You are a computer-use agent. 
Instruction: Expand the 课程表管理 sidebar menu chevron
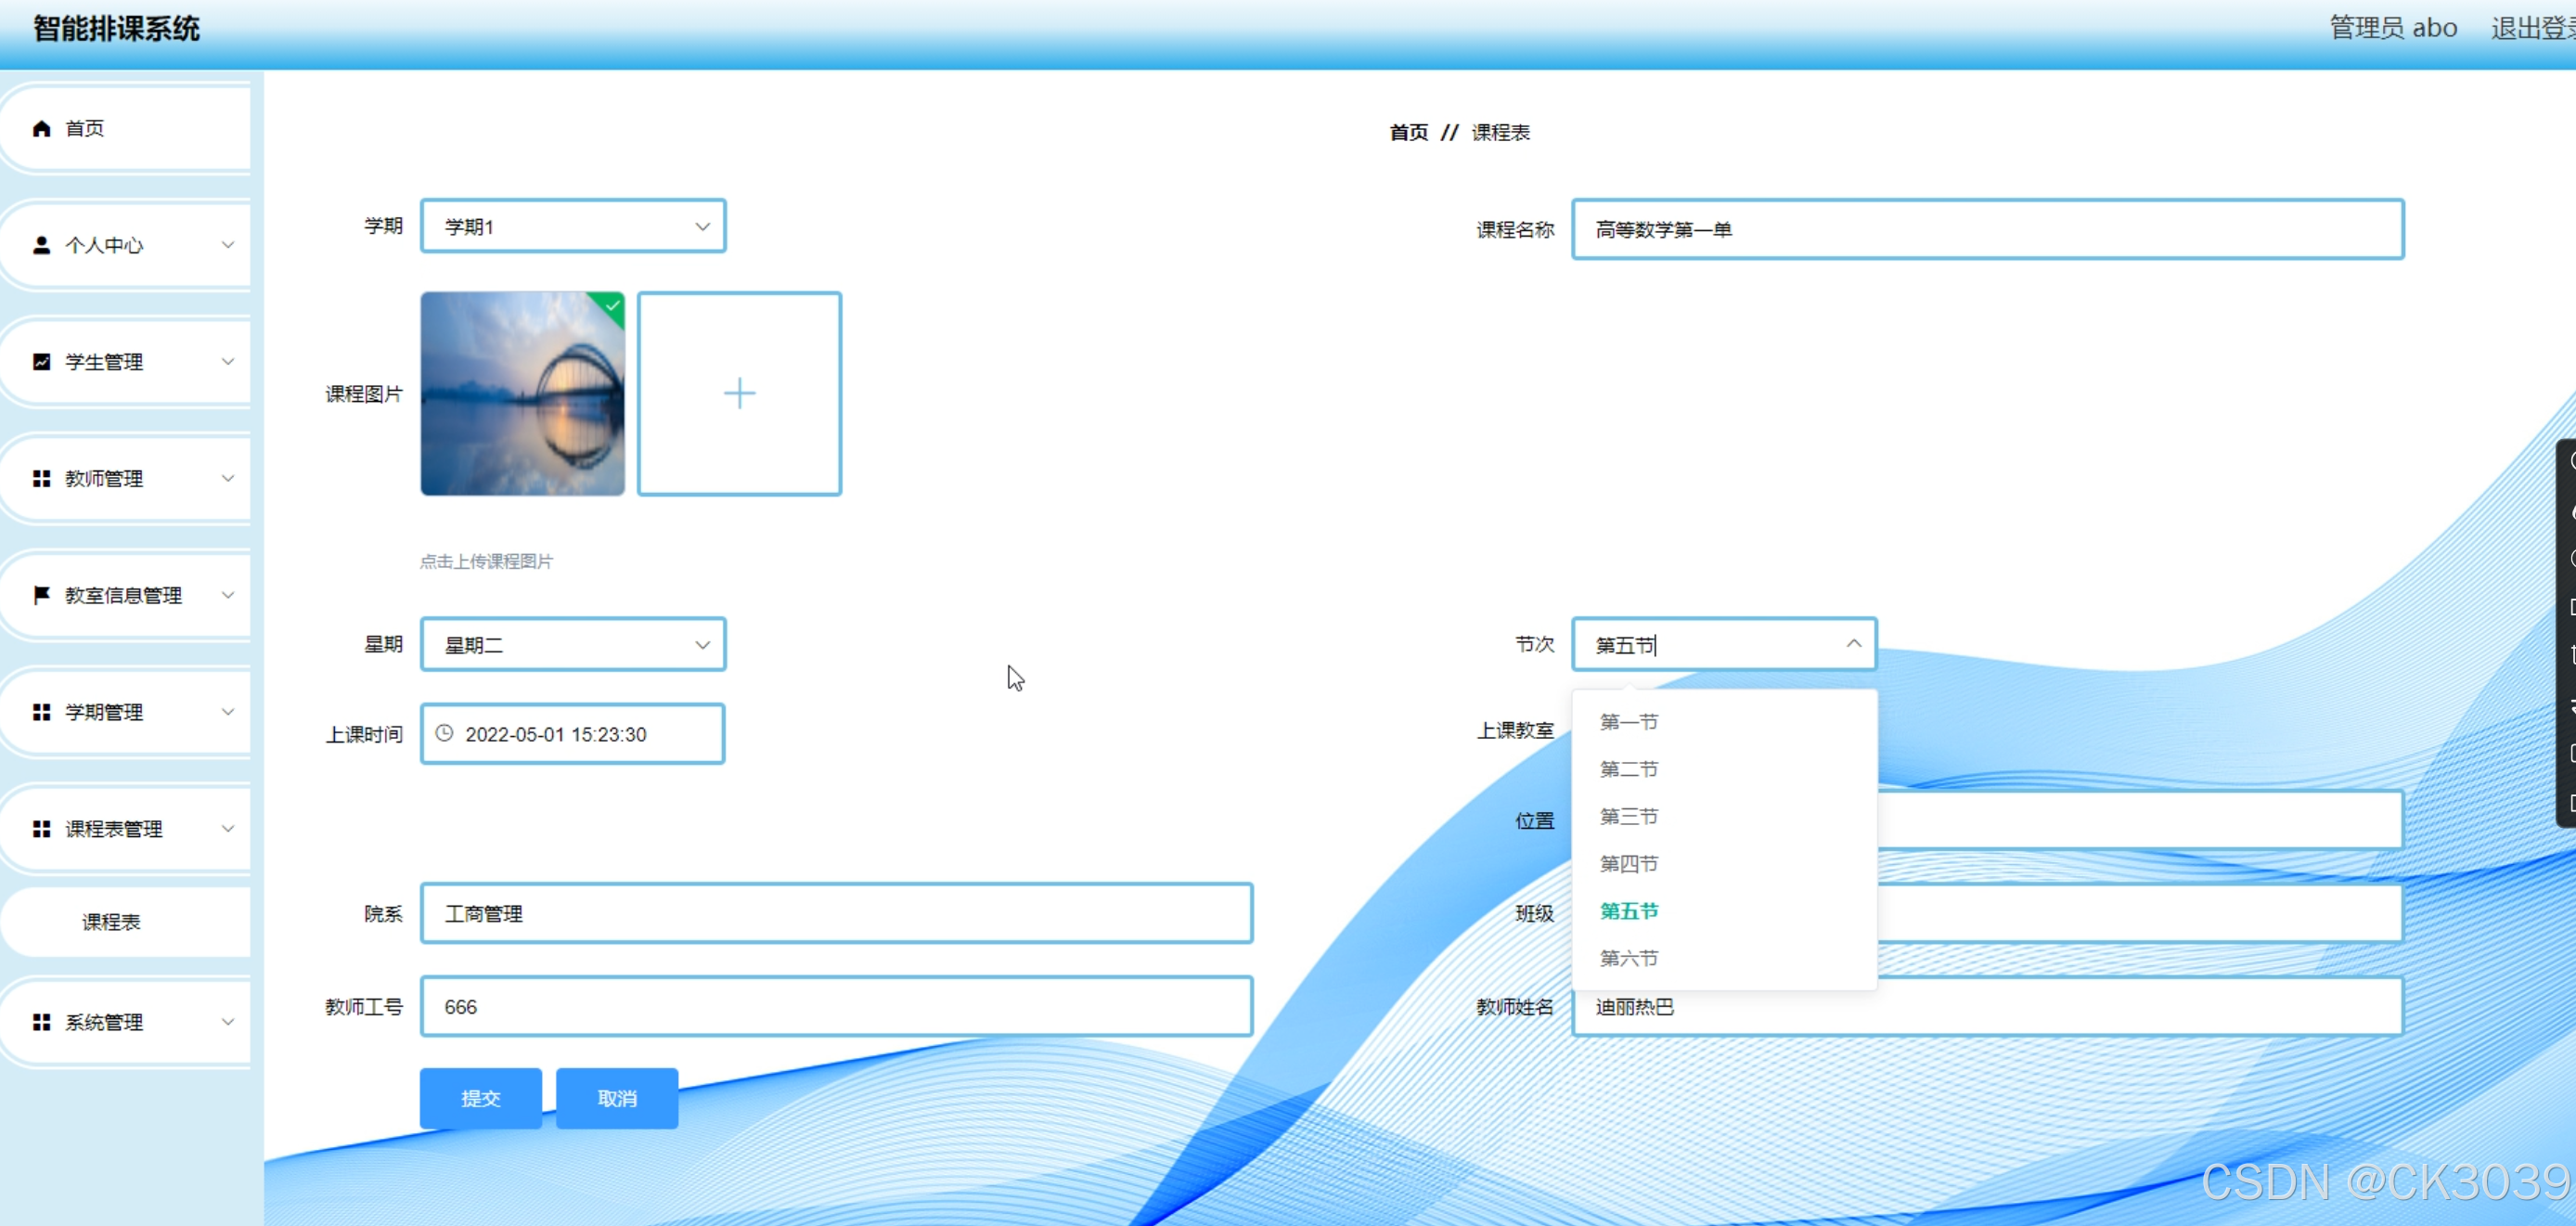point(228,828)
